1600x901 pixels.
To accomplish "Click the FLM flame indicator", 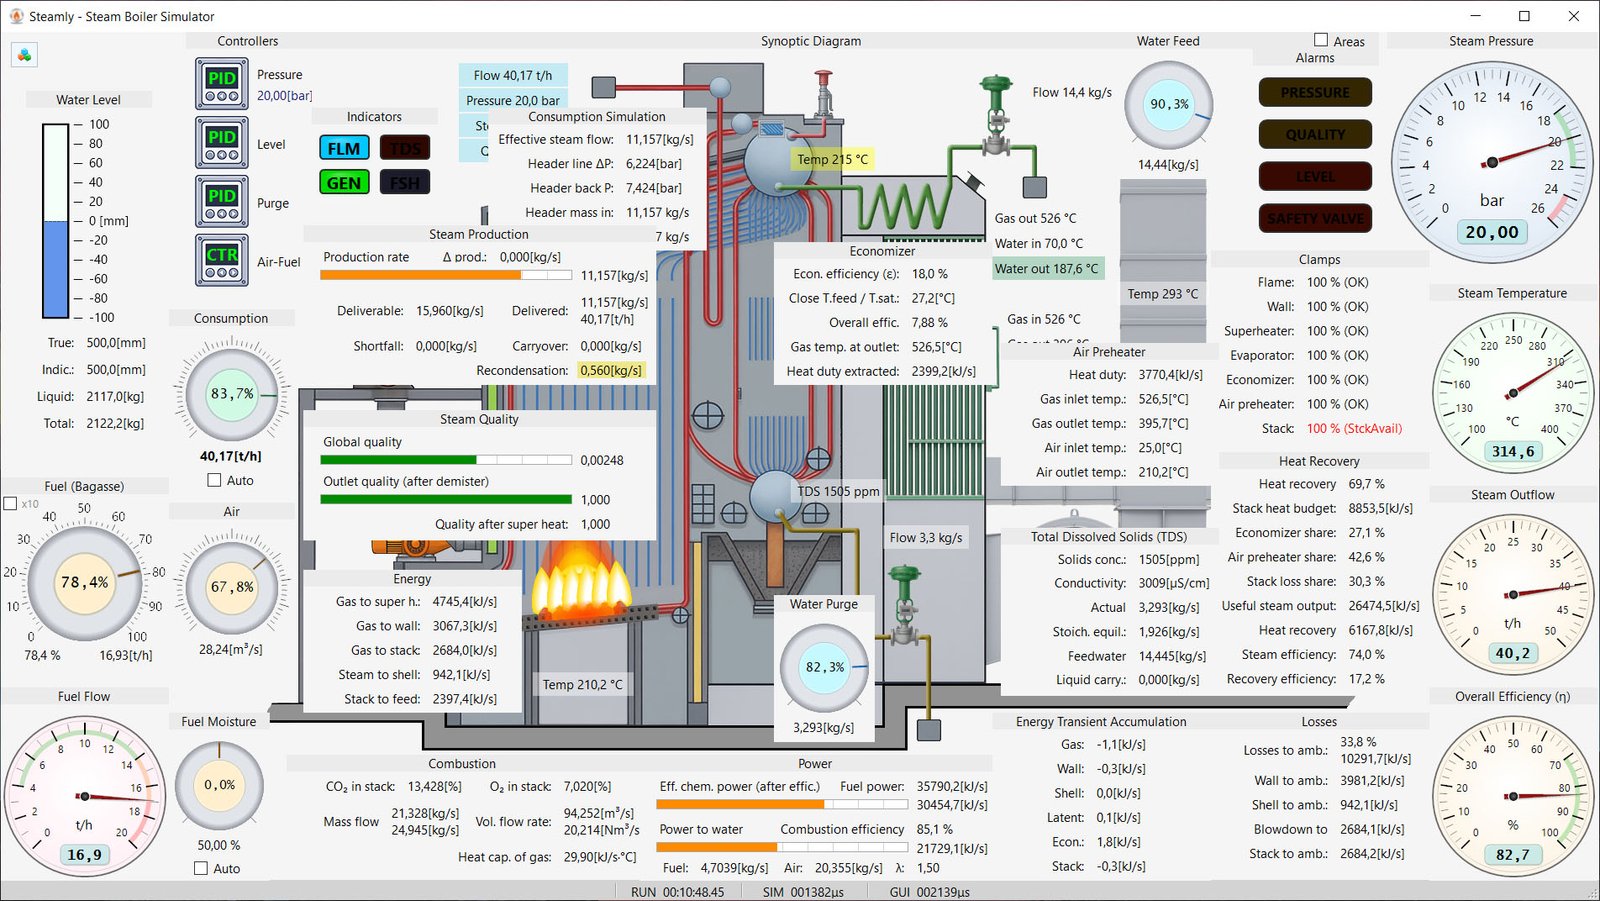I will point(344,148).
